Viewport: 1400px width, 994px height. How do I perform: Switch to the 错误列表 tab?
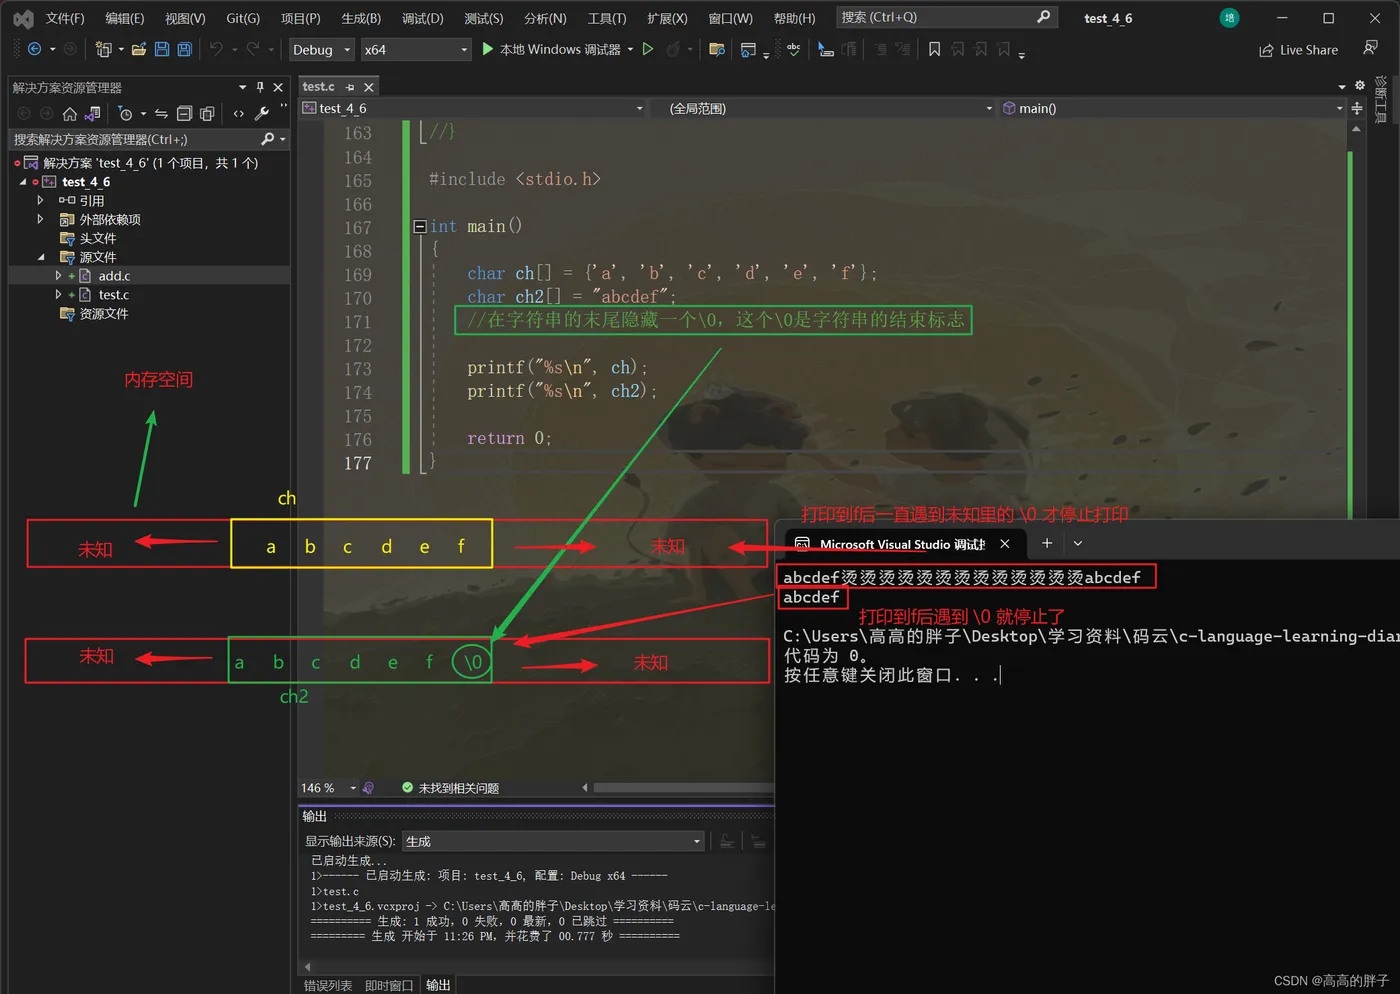point(328,985)
